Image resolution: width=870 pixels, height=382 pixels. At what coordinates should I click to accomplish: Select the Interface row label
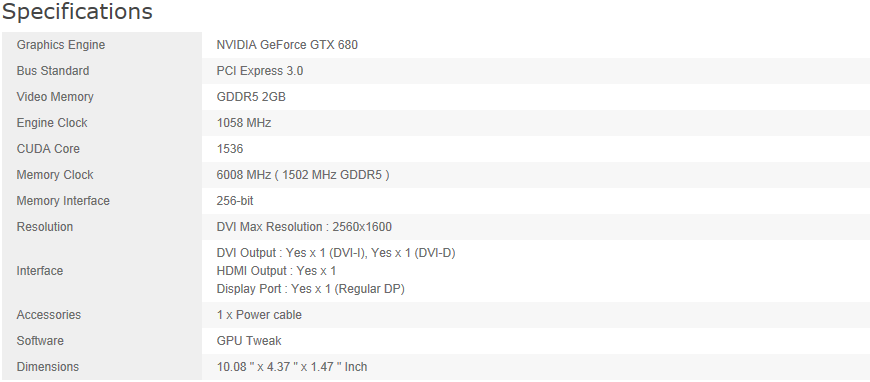[x=39, y=271]
